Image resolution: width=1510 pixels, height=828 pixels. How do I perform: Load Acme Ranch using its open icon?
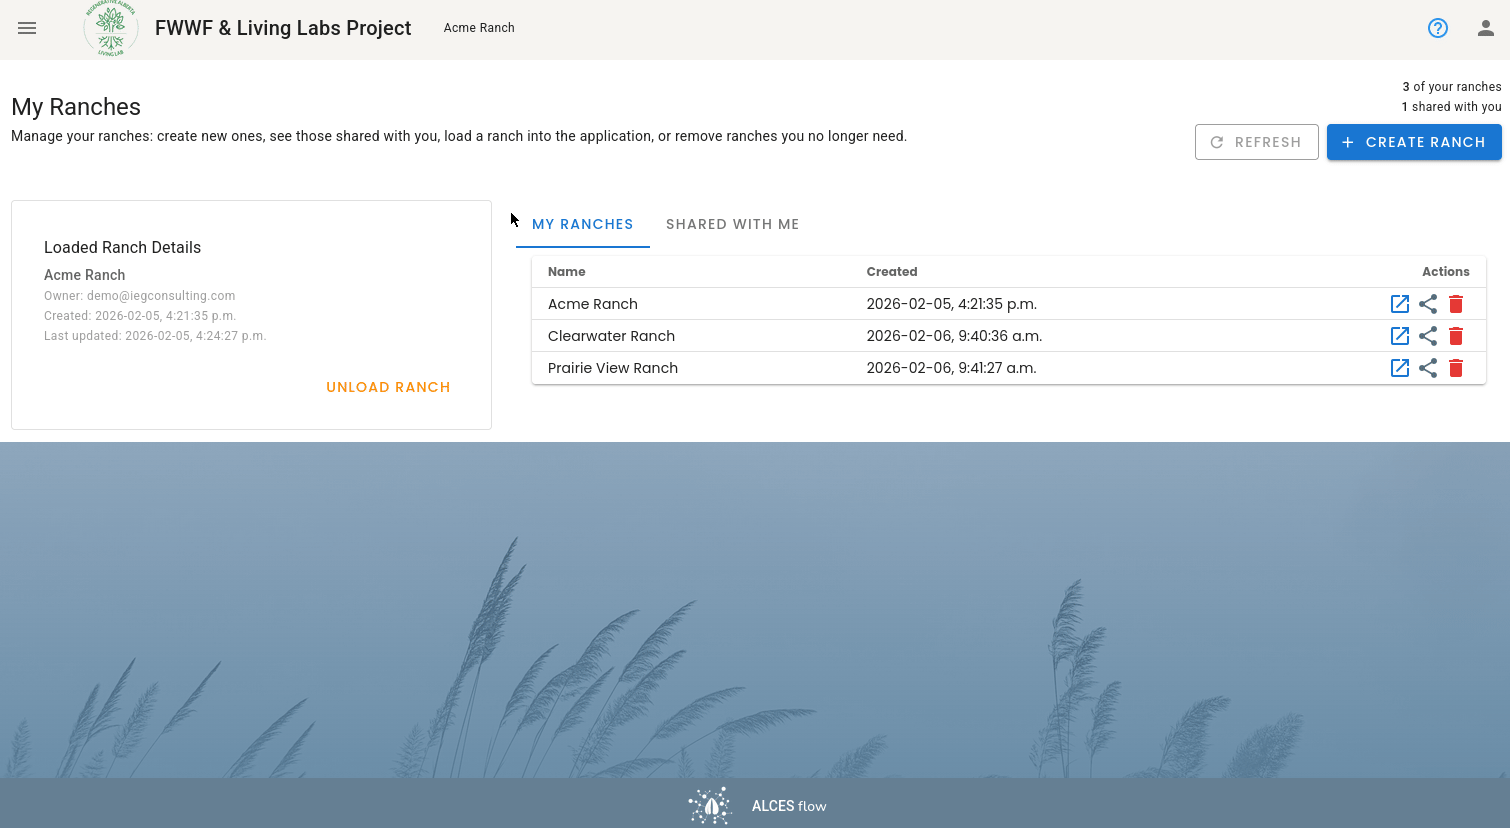point(1400,304)
